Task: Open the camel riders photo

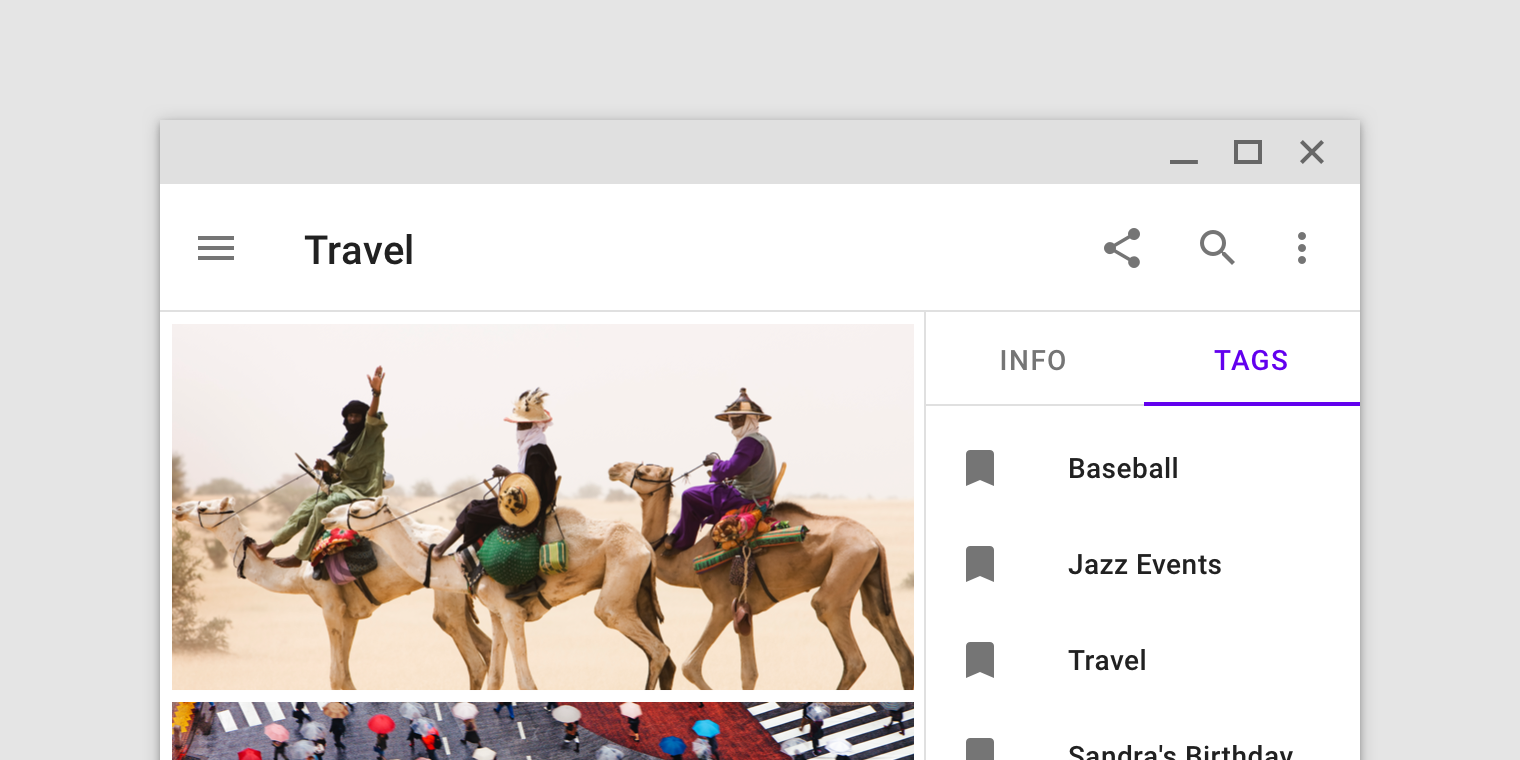Action: pos(543,507)
